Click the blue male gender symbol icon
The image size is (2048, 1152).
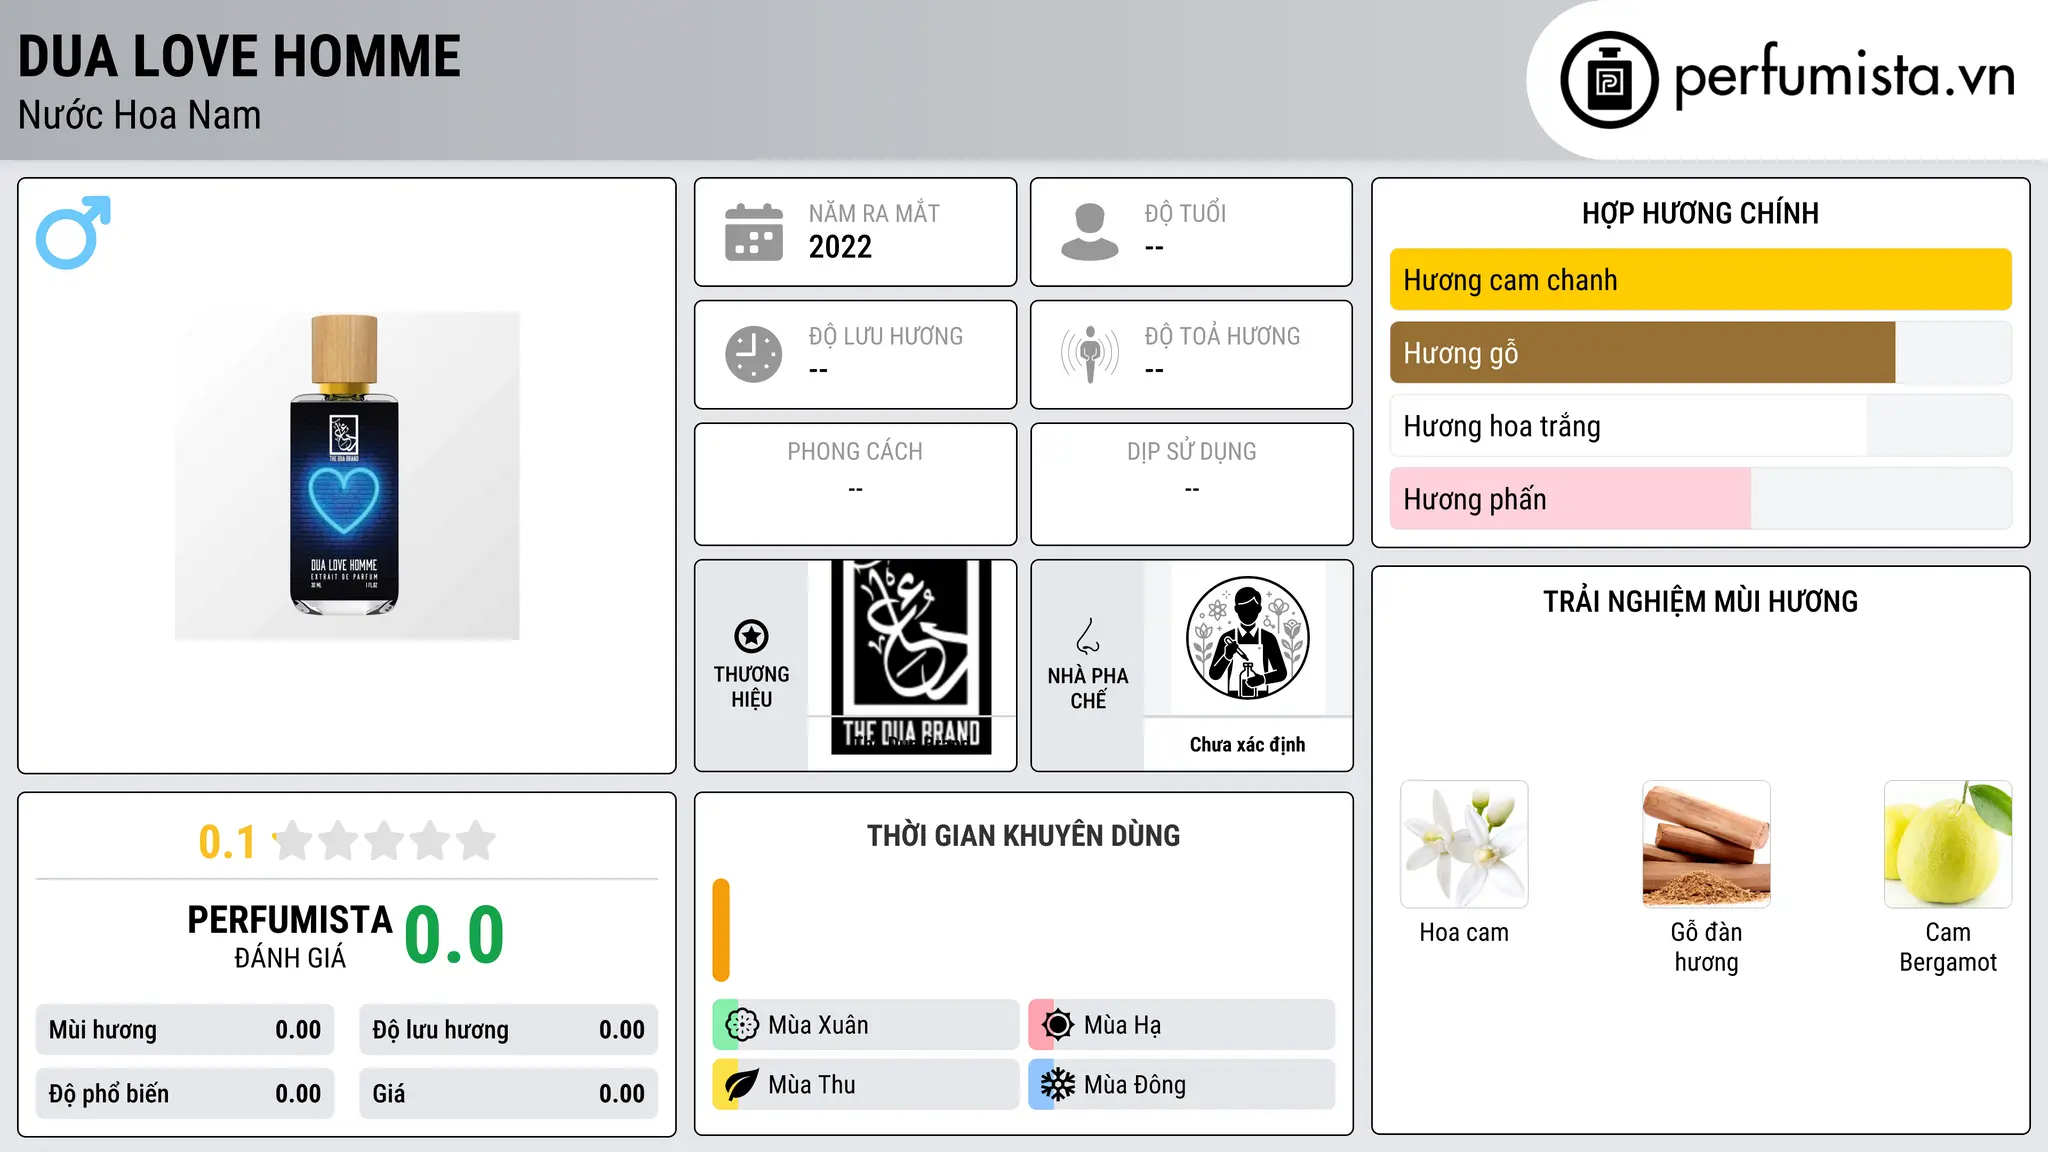pyautogui.click(x=73, y=232)
